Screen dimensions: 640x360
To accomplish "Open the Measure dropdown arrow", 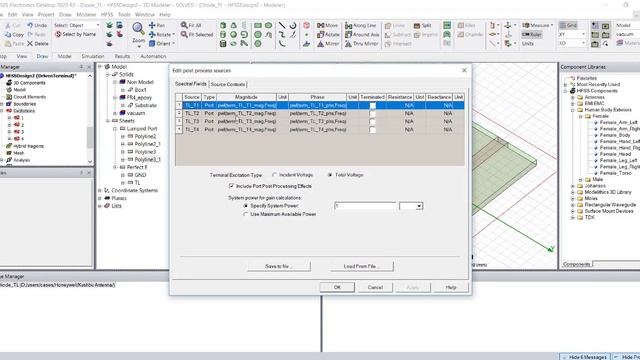I will [552, 25].
